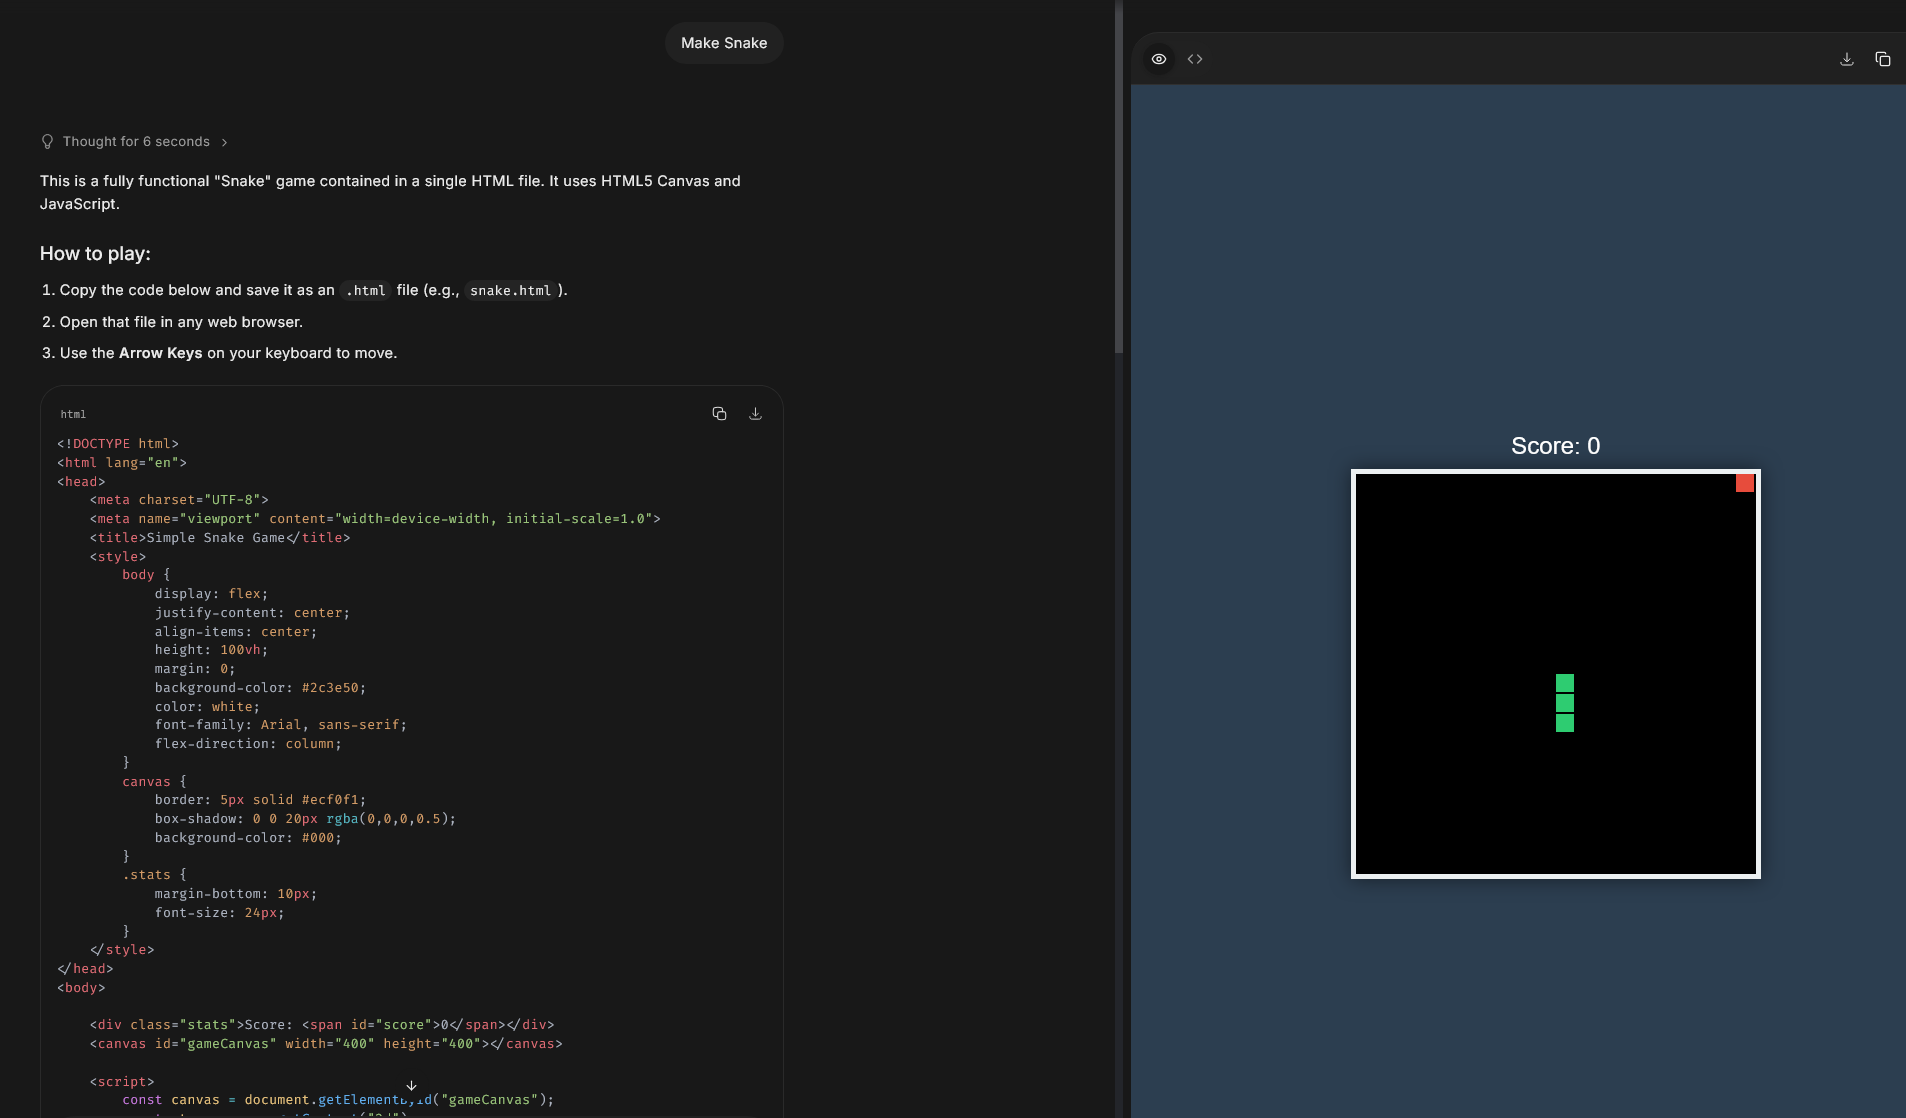Click the '<script>' code line
1906x1118 pixels.
pos(122,1082)
